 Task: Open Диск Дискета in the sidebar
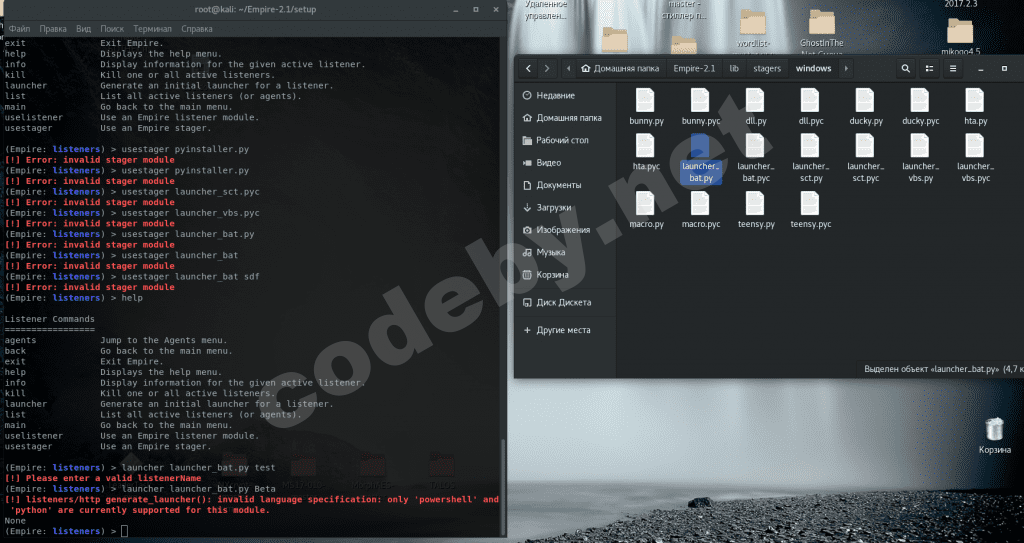[564, 303]
